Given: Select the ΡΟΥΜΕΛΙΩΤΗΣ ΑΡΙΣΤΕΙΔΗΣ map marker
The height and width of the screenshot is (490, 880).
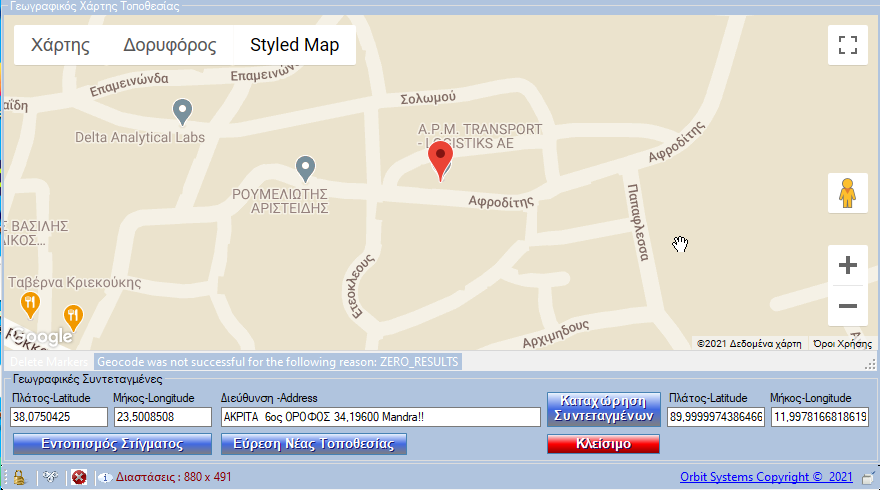Looking at the screenshot, I should click(307, 168).
